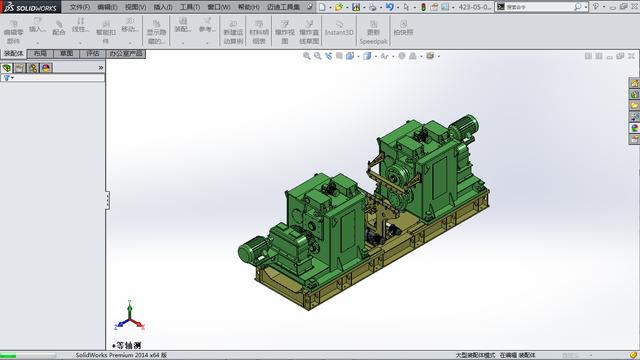The image size is (640, 360).
Task: Open View Palette icon in task pane
Action: (x=634, y=117)
